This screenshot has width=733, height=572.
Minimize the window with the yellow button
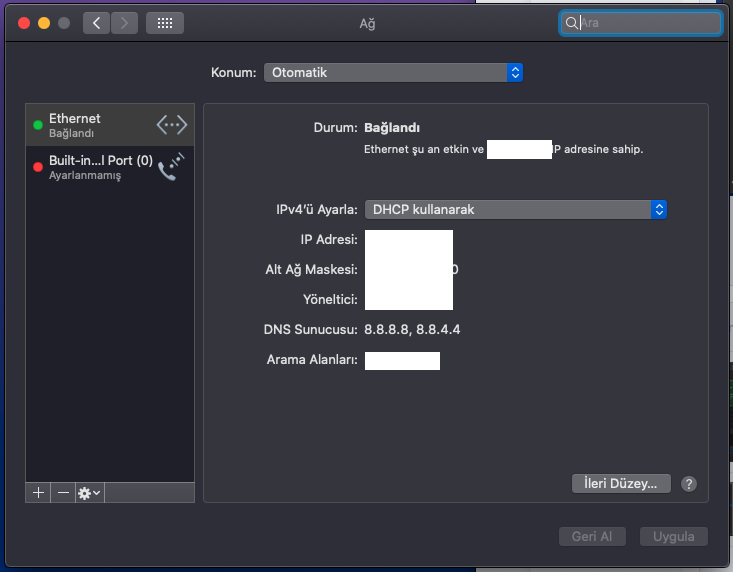pos(44,22)
